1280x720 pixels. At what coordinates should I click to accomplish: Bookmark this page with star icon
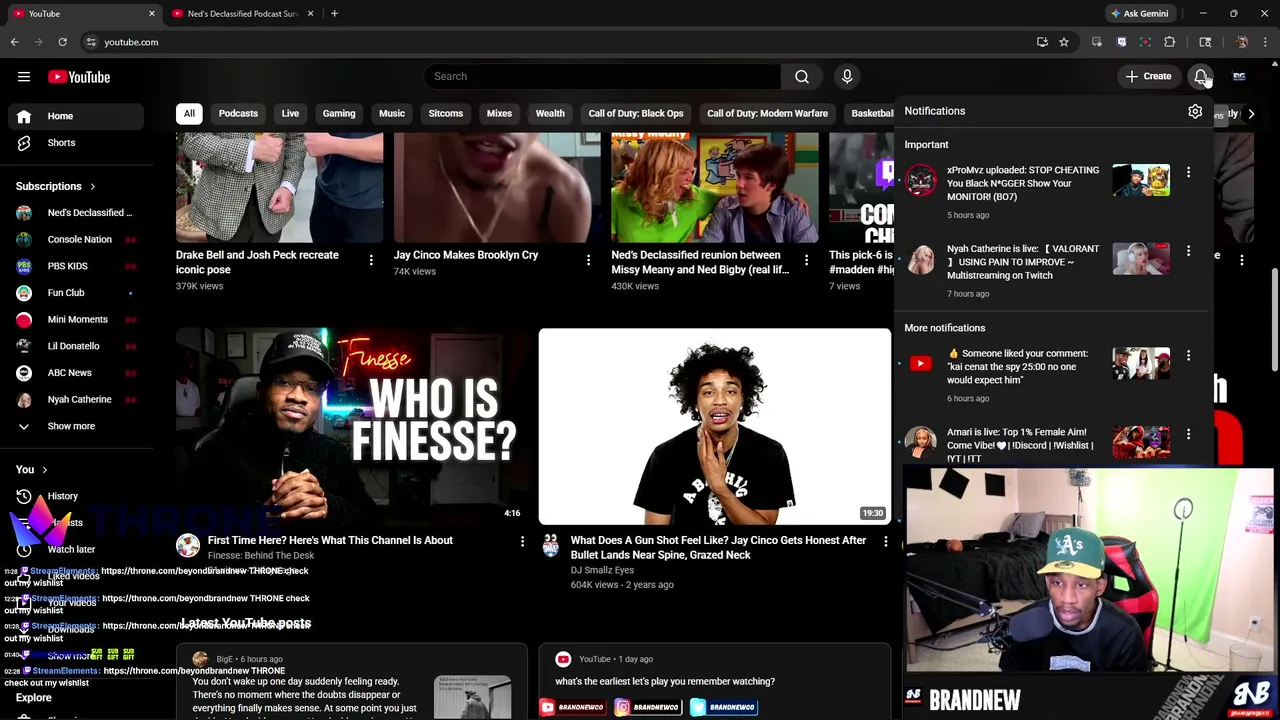pos(1064,42)
